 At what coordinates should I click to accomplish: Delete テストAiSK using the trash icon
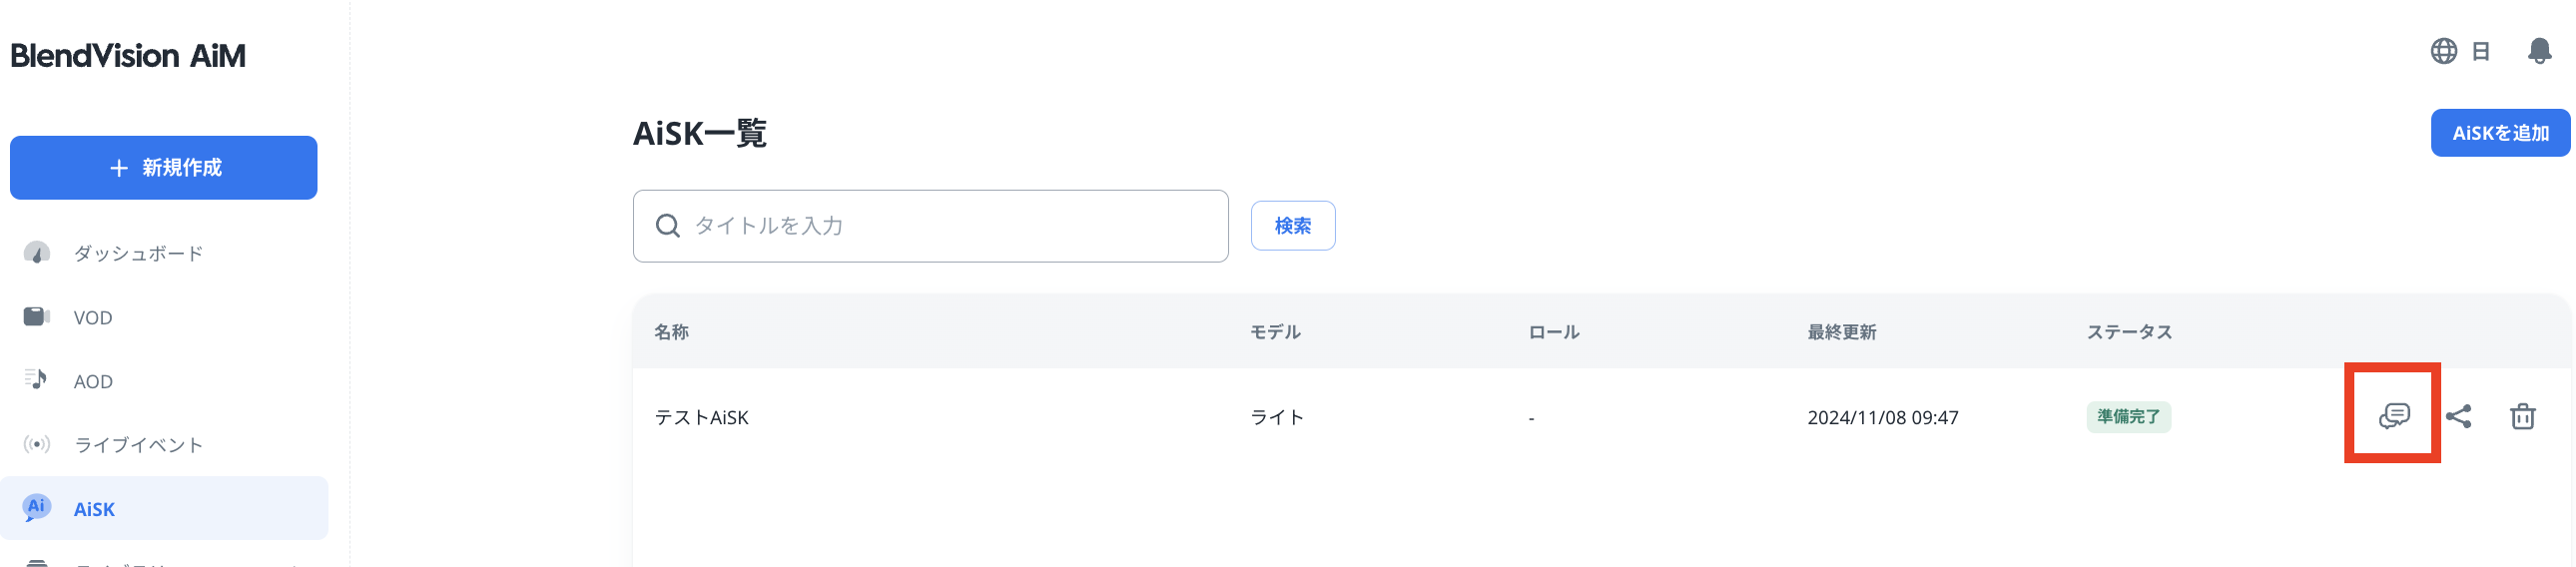(x=2522, y=416)
